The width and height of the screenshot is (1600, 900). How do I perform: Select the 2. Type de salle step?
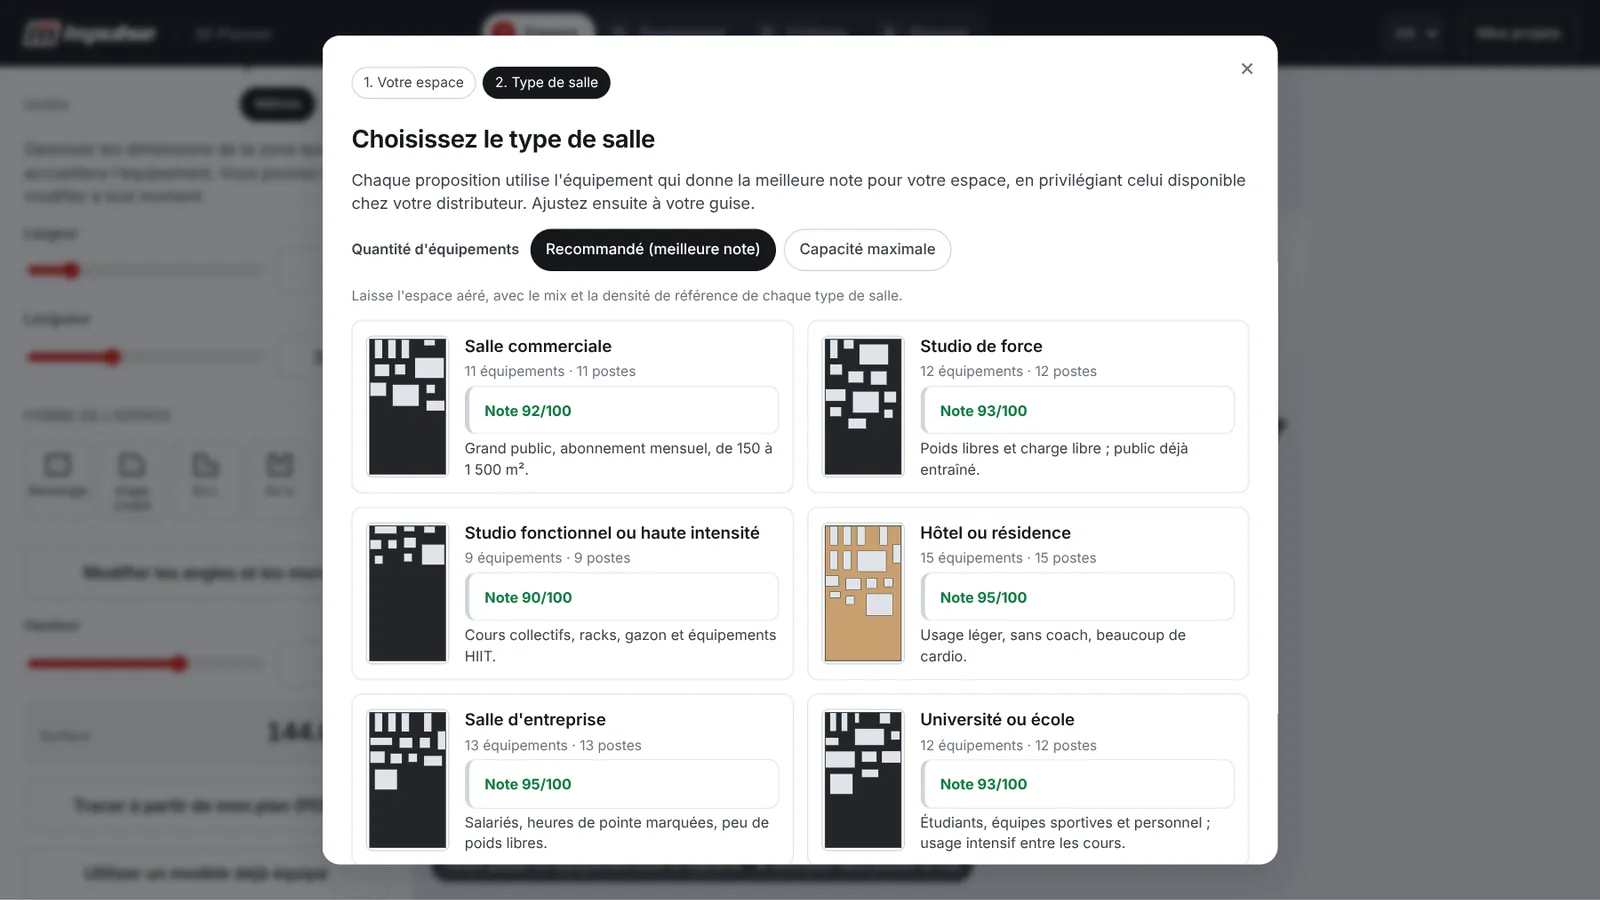(x=546, y=83)
